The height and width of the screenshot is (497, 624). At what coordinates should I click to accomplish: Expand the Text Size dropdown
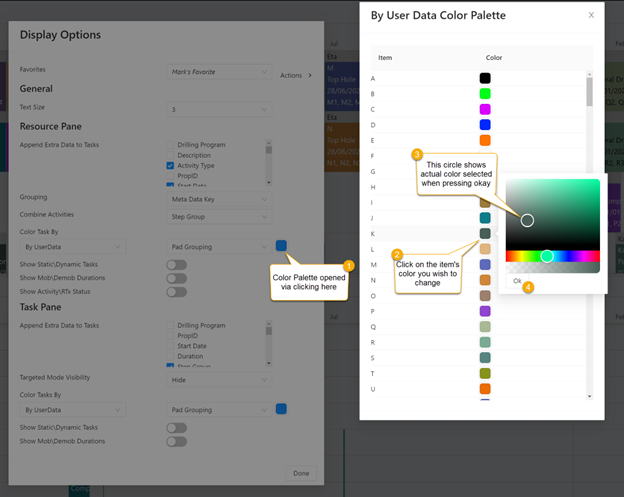pos(219,109)
